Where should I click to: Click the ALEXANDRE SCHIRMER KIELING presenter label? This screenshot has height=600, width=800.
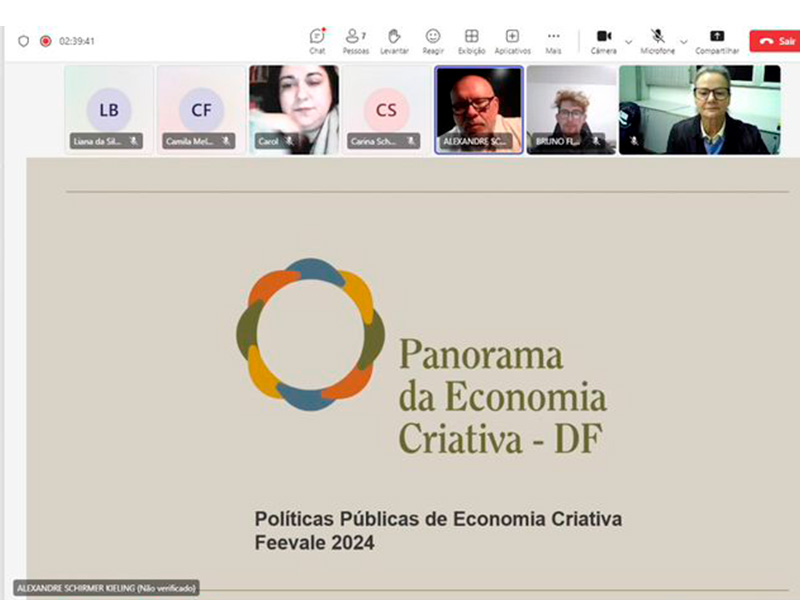(x=106, y=588)
